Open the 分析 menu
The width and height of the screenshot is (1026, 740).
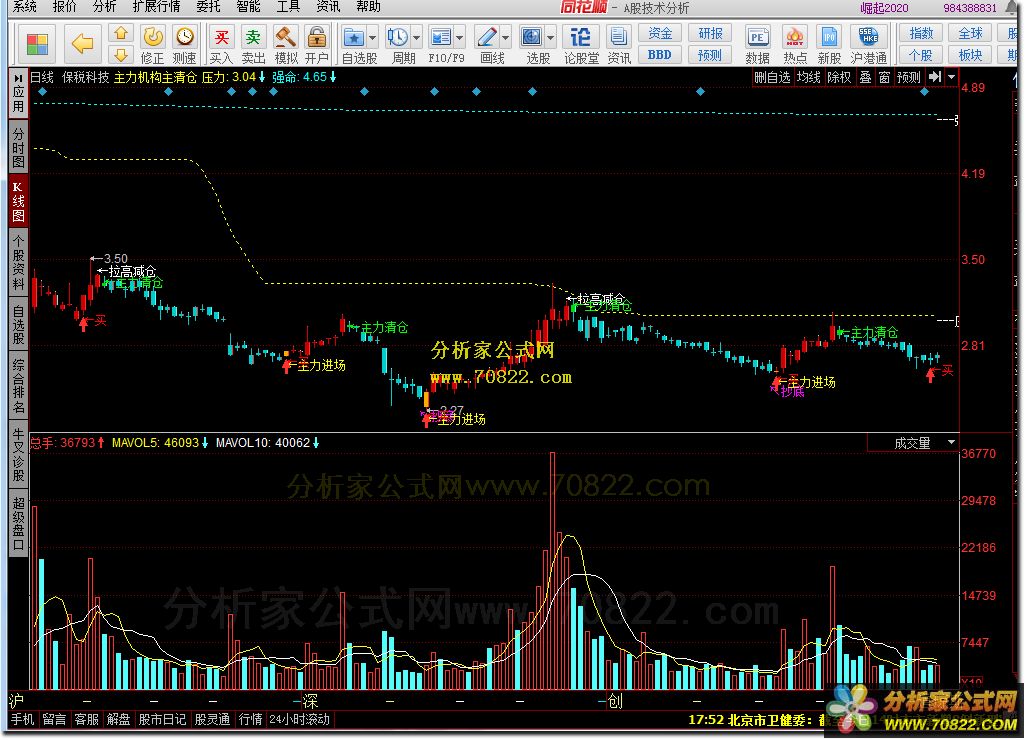tap(104, 7)
